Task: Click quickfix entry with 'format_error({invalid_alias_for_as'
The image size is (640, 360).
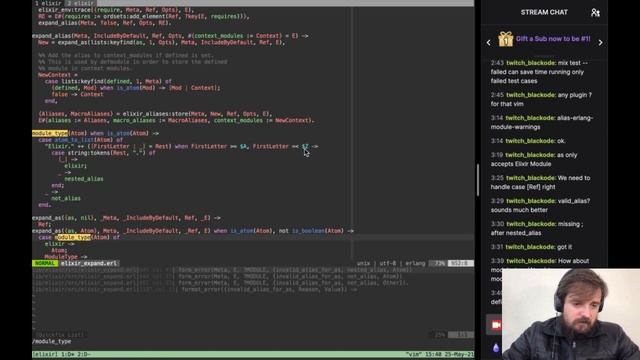Action: click(194, 289)
